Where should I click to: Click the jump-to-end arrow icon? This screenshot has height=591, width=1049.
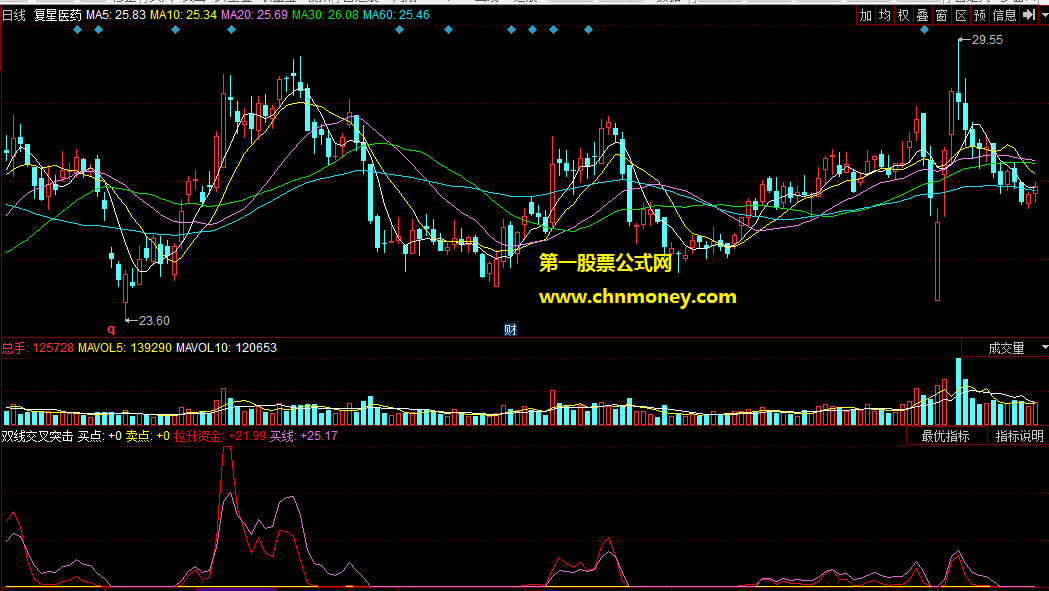coord(1029,15)
